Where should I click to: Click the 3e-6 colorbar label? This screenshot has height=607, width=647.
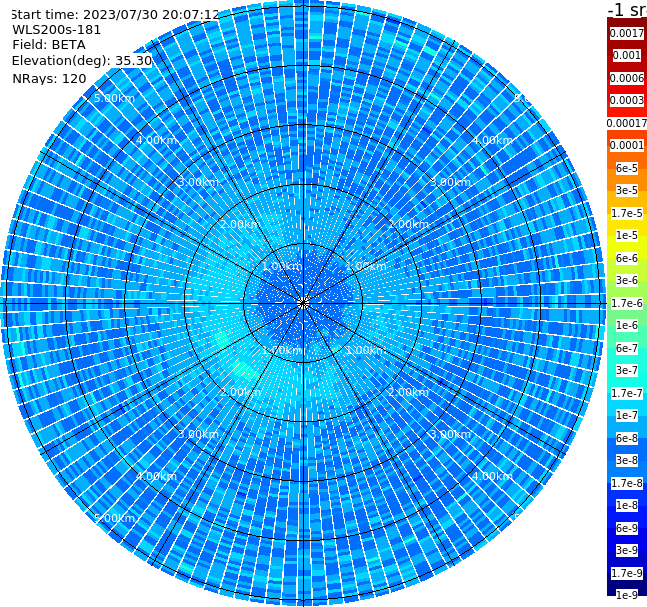pos(626,280)
